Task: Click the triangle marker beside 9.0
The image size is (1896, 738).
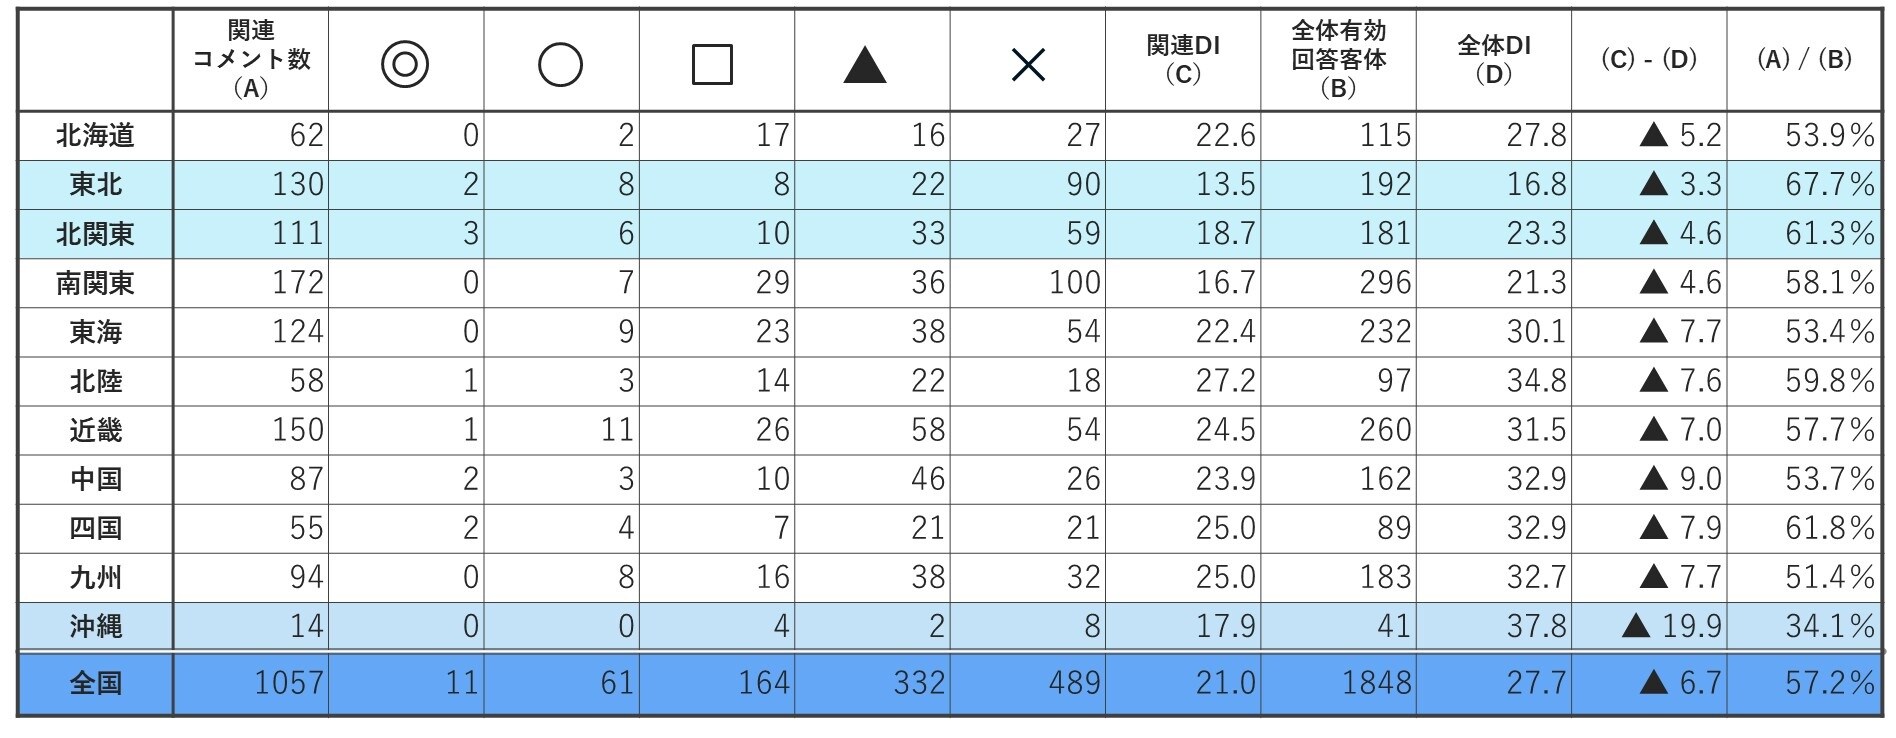Action: click(x=1654, y=479)
